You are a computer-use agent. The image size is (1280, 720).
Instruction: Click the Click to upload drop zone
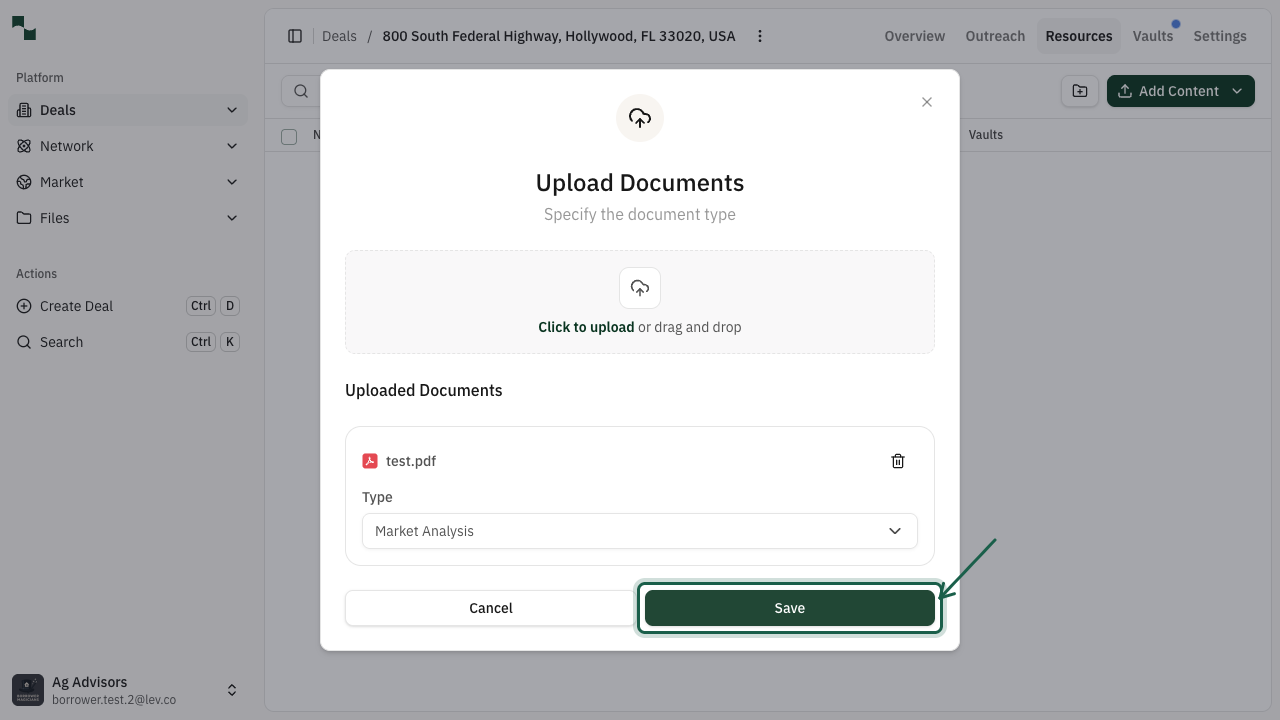[x=639, y=301]
